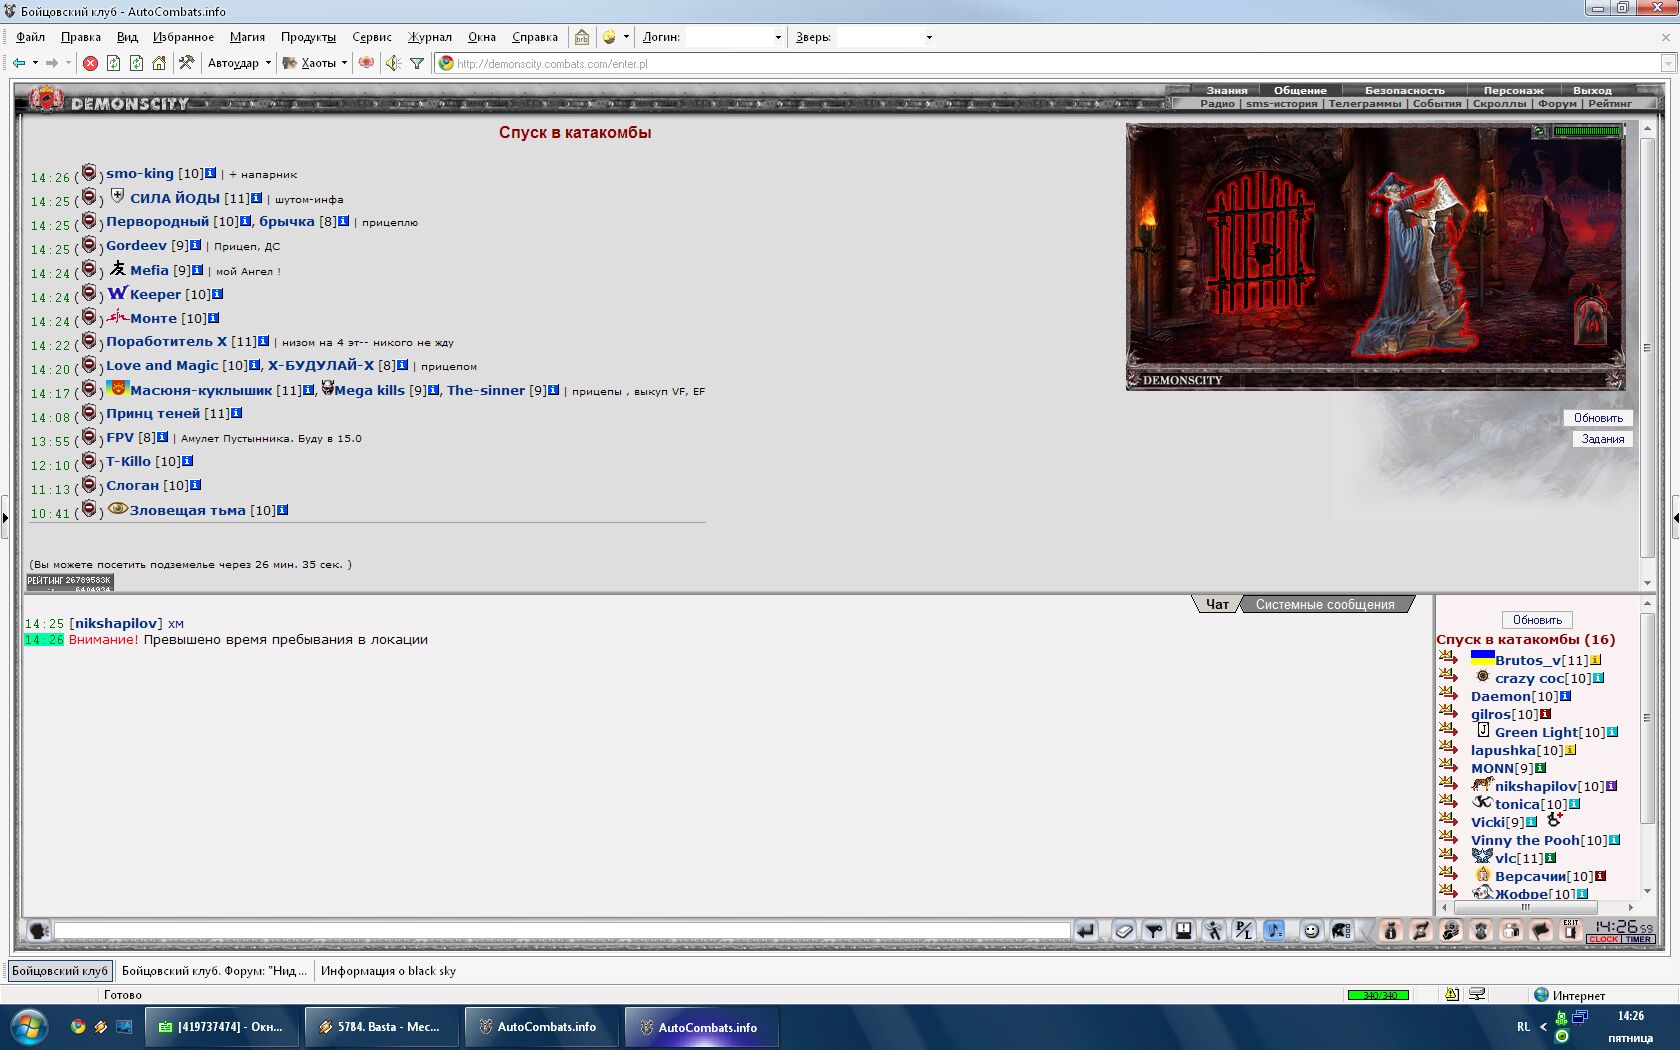Click the exclamation save-log icon
This screenshot has width=1680, height=1050.
click(x=1184, y=931)
